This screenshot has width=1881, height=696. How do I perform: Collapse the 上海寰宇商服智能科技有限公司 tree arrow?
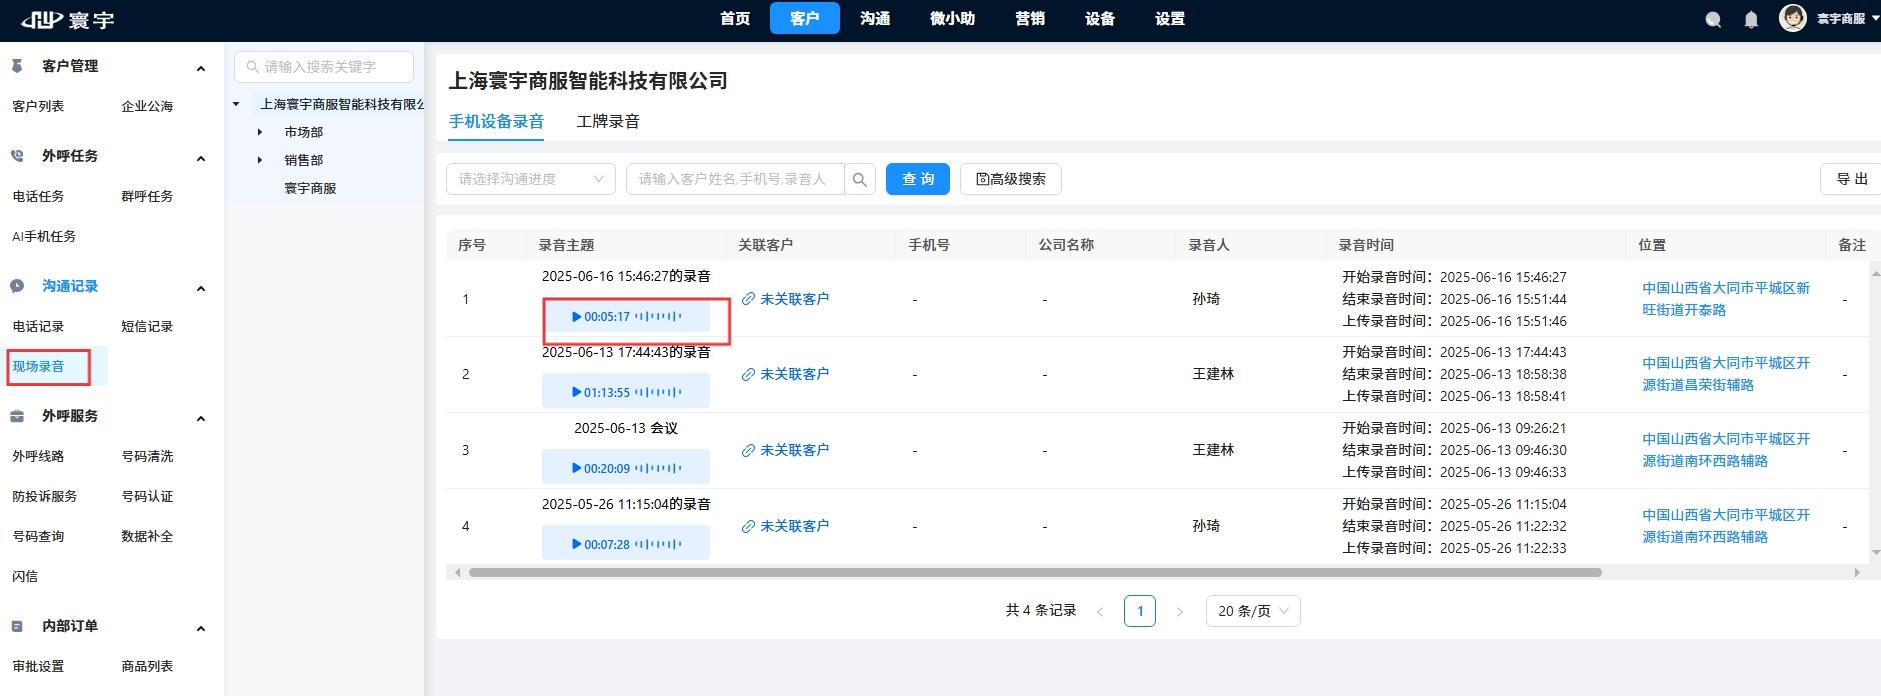(237, 104)
